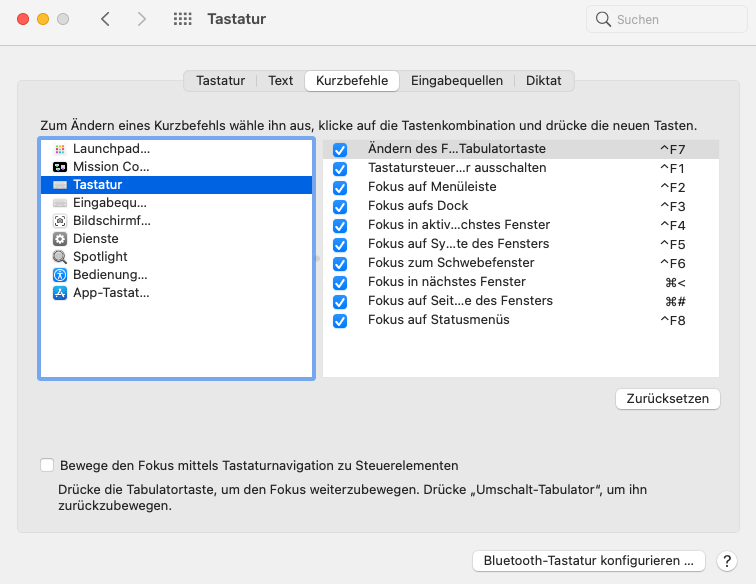
Task: Select the App-Tastaturkurzbefehle icon
Action: (x=60, y=293)
